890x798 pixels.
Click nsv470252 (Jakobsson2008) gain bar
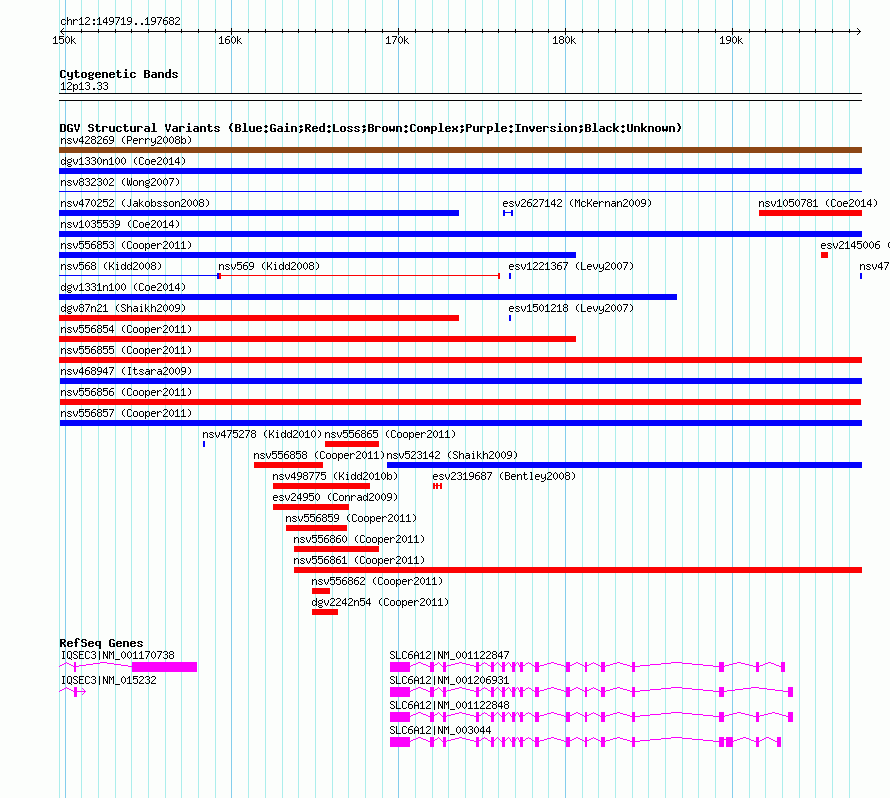tap(259, 213)
